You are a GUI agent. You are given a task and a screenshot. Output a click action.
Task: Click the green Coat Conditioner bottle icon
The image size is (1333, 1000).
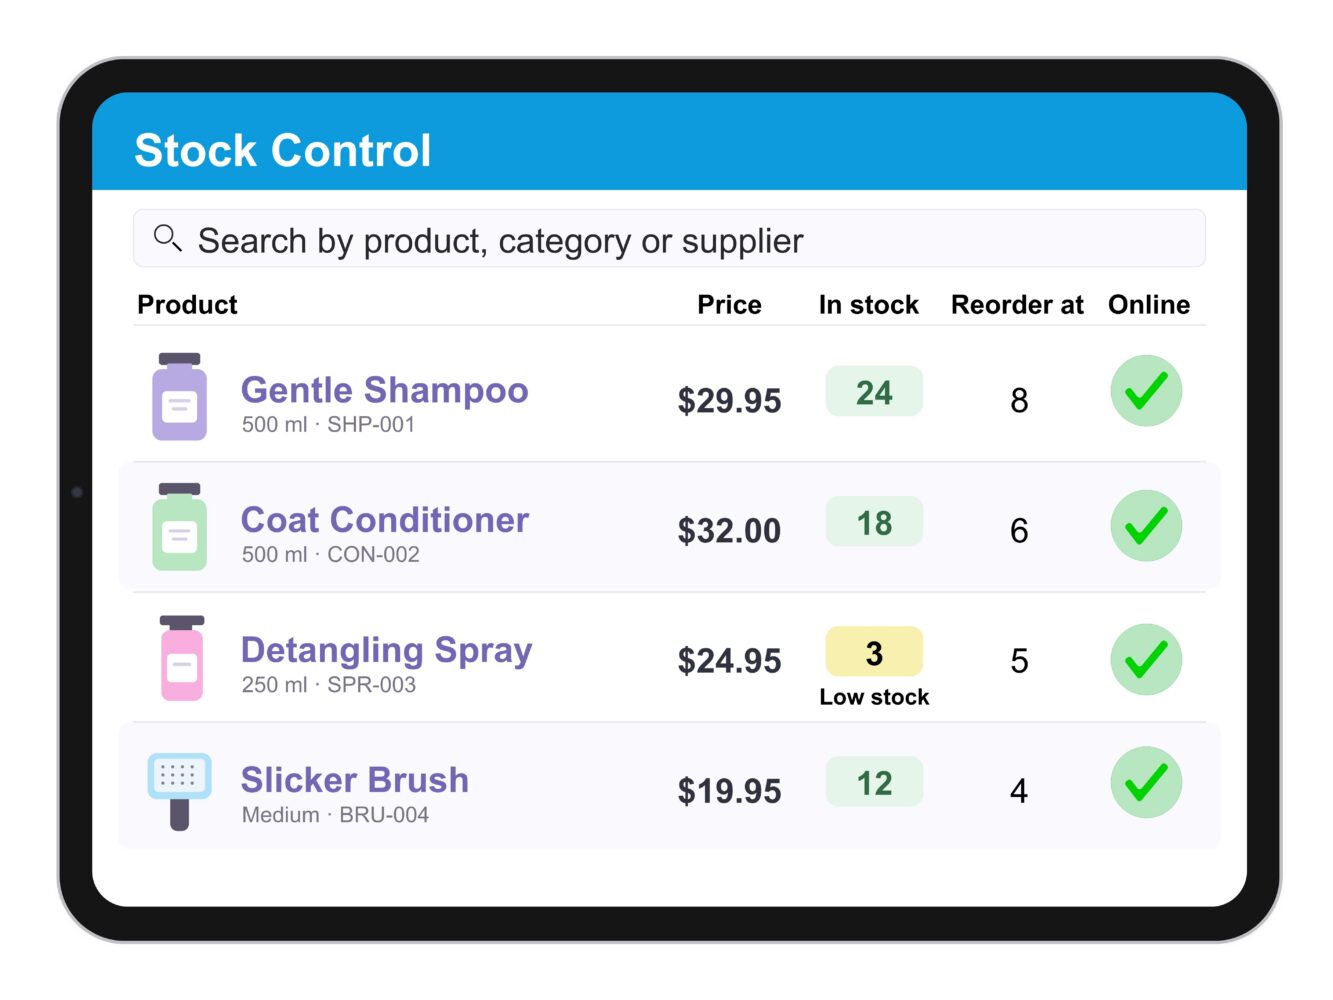(x=180, y=527)
